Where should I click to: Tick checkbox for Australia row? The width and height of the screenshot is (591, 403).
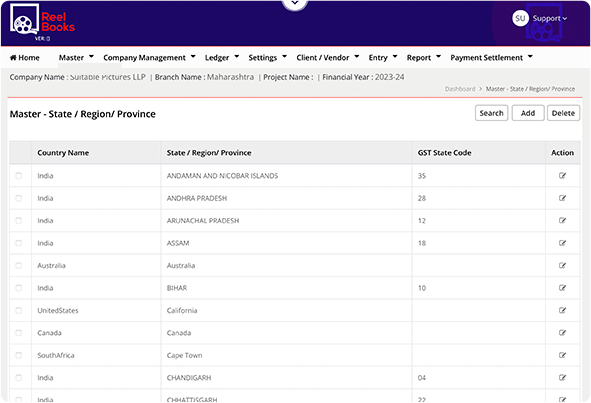tap(18, 265)
